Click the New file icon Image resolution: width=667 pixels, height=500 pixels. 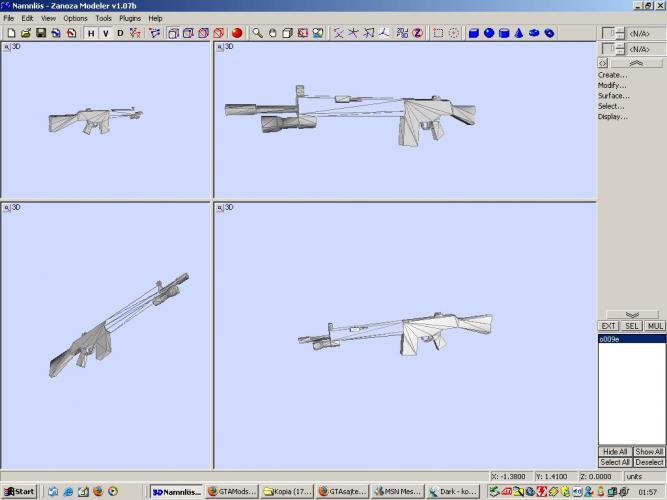tap(10, 33)
